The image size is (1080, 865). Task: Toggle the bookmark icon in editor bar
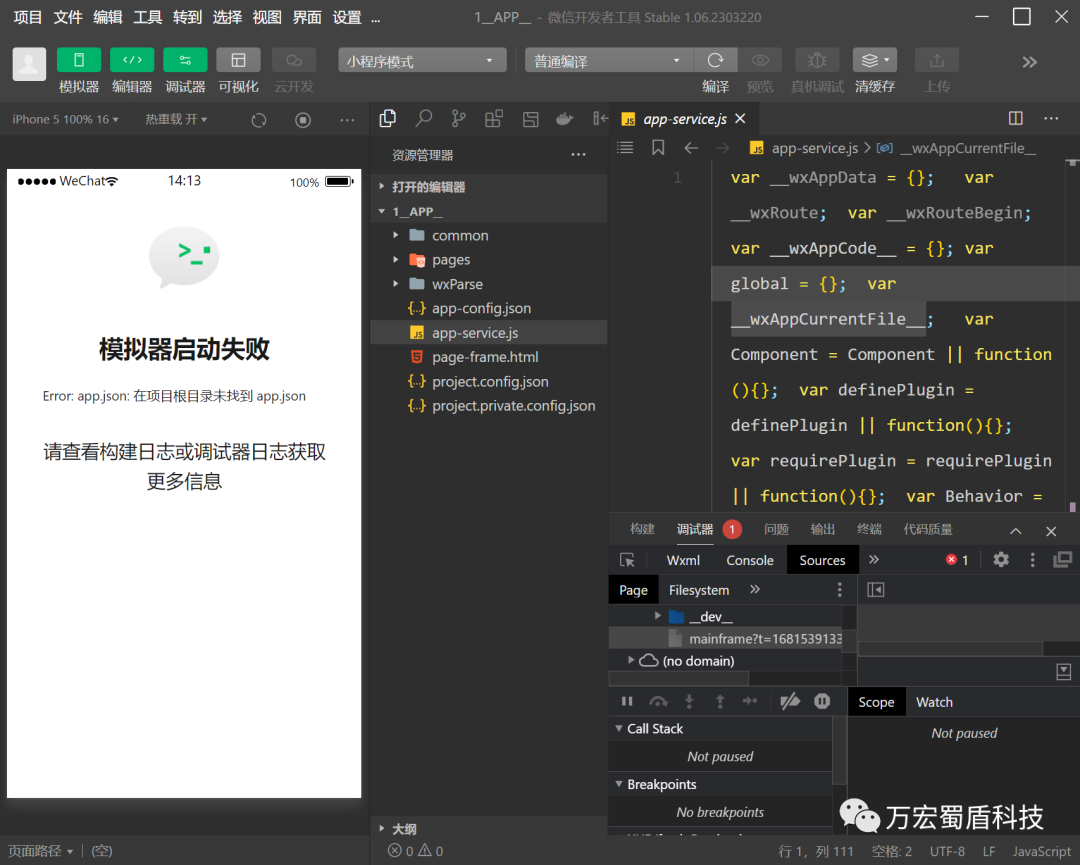click(658, 147)
